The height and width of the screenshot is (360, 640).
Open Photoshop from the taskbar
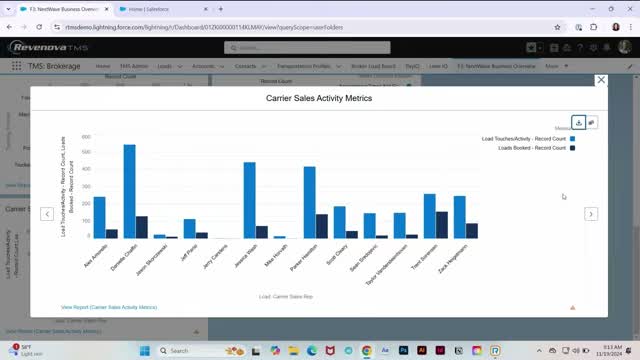coord(403,351)
